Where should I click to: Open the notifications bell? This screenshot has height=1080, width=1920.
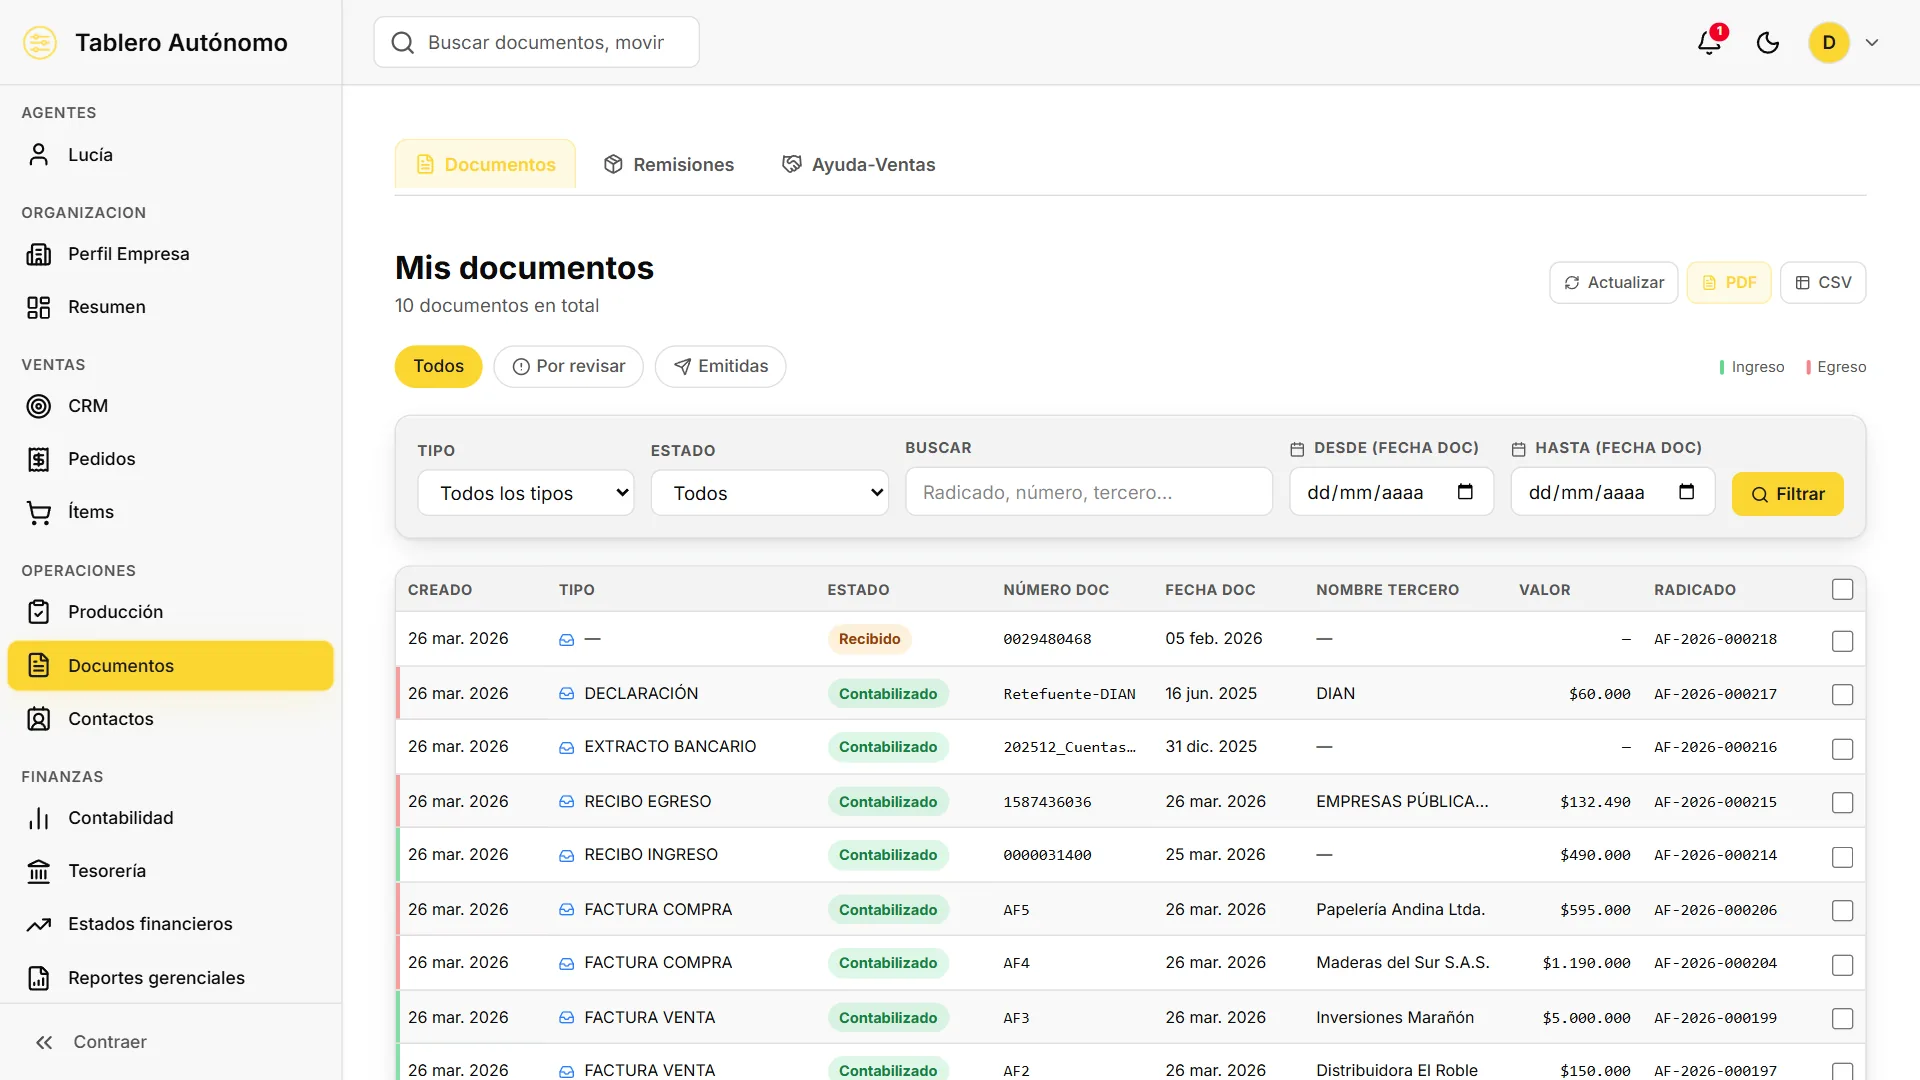tap(1710, 42)
